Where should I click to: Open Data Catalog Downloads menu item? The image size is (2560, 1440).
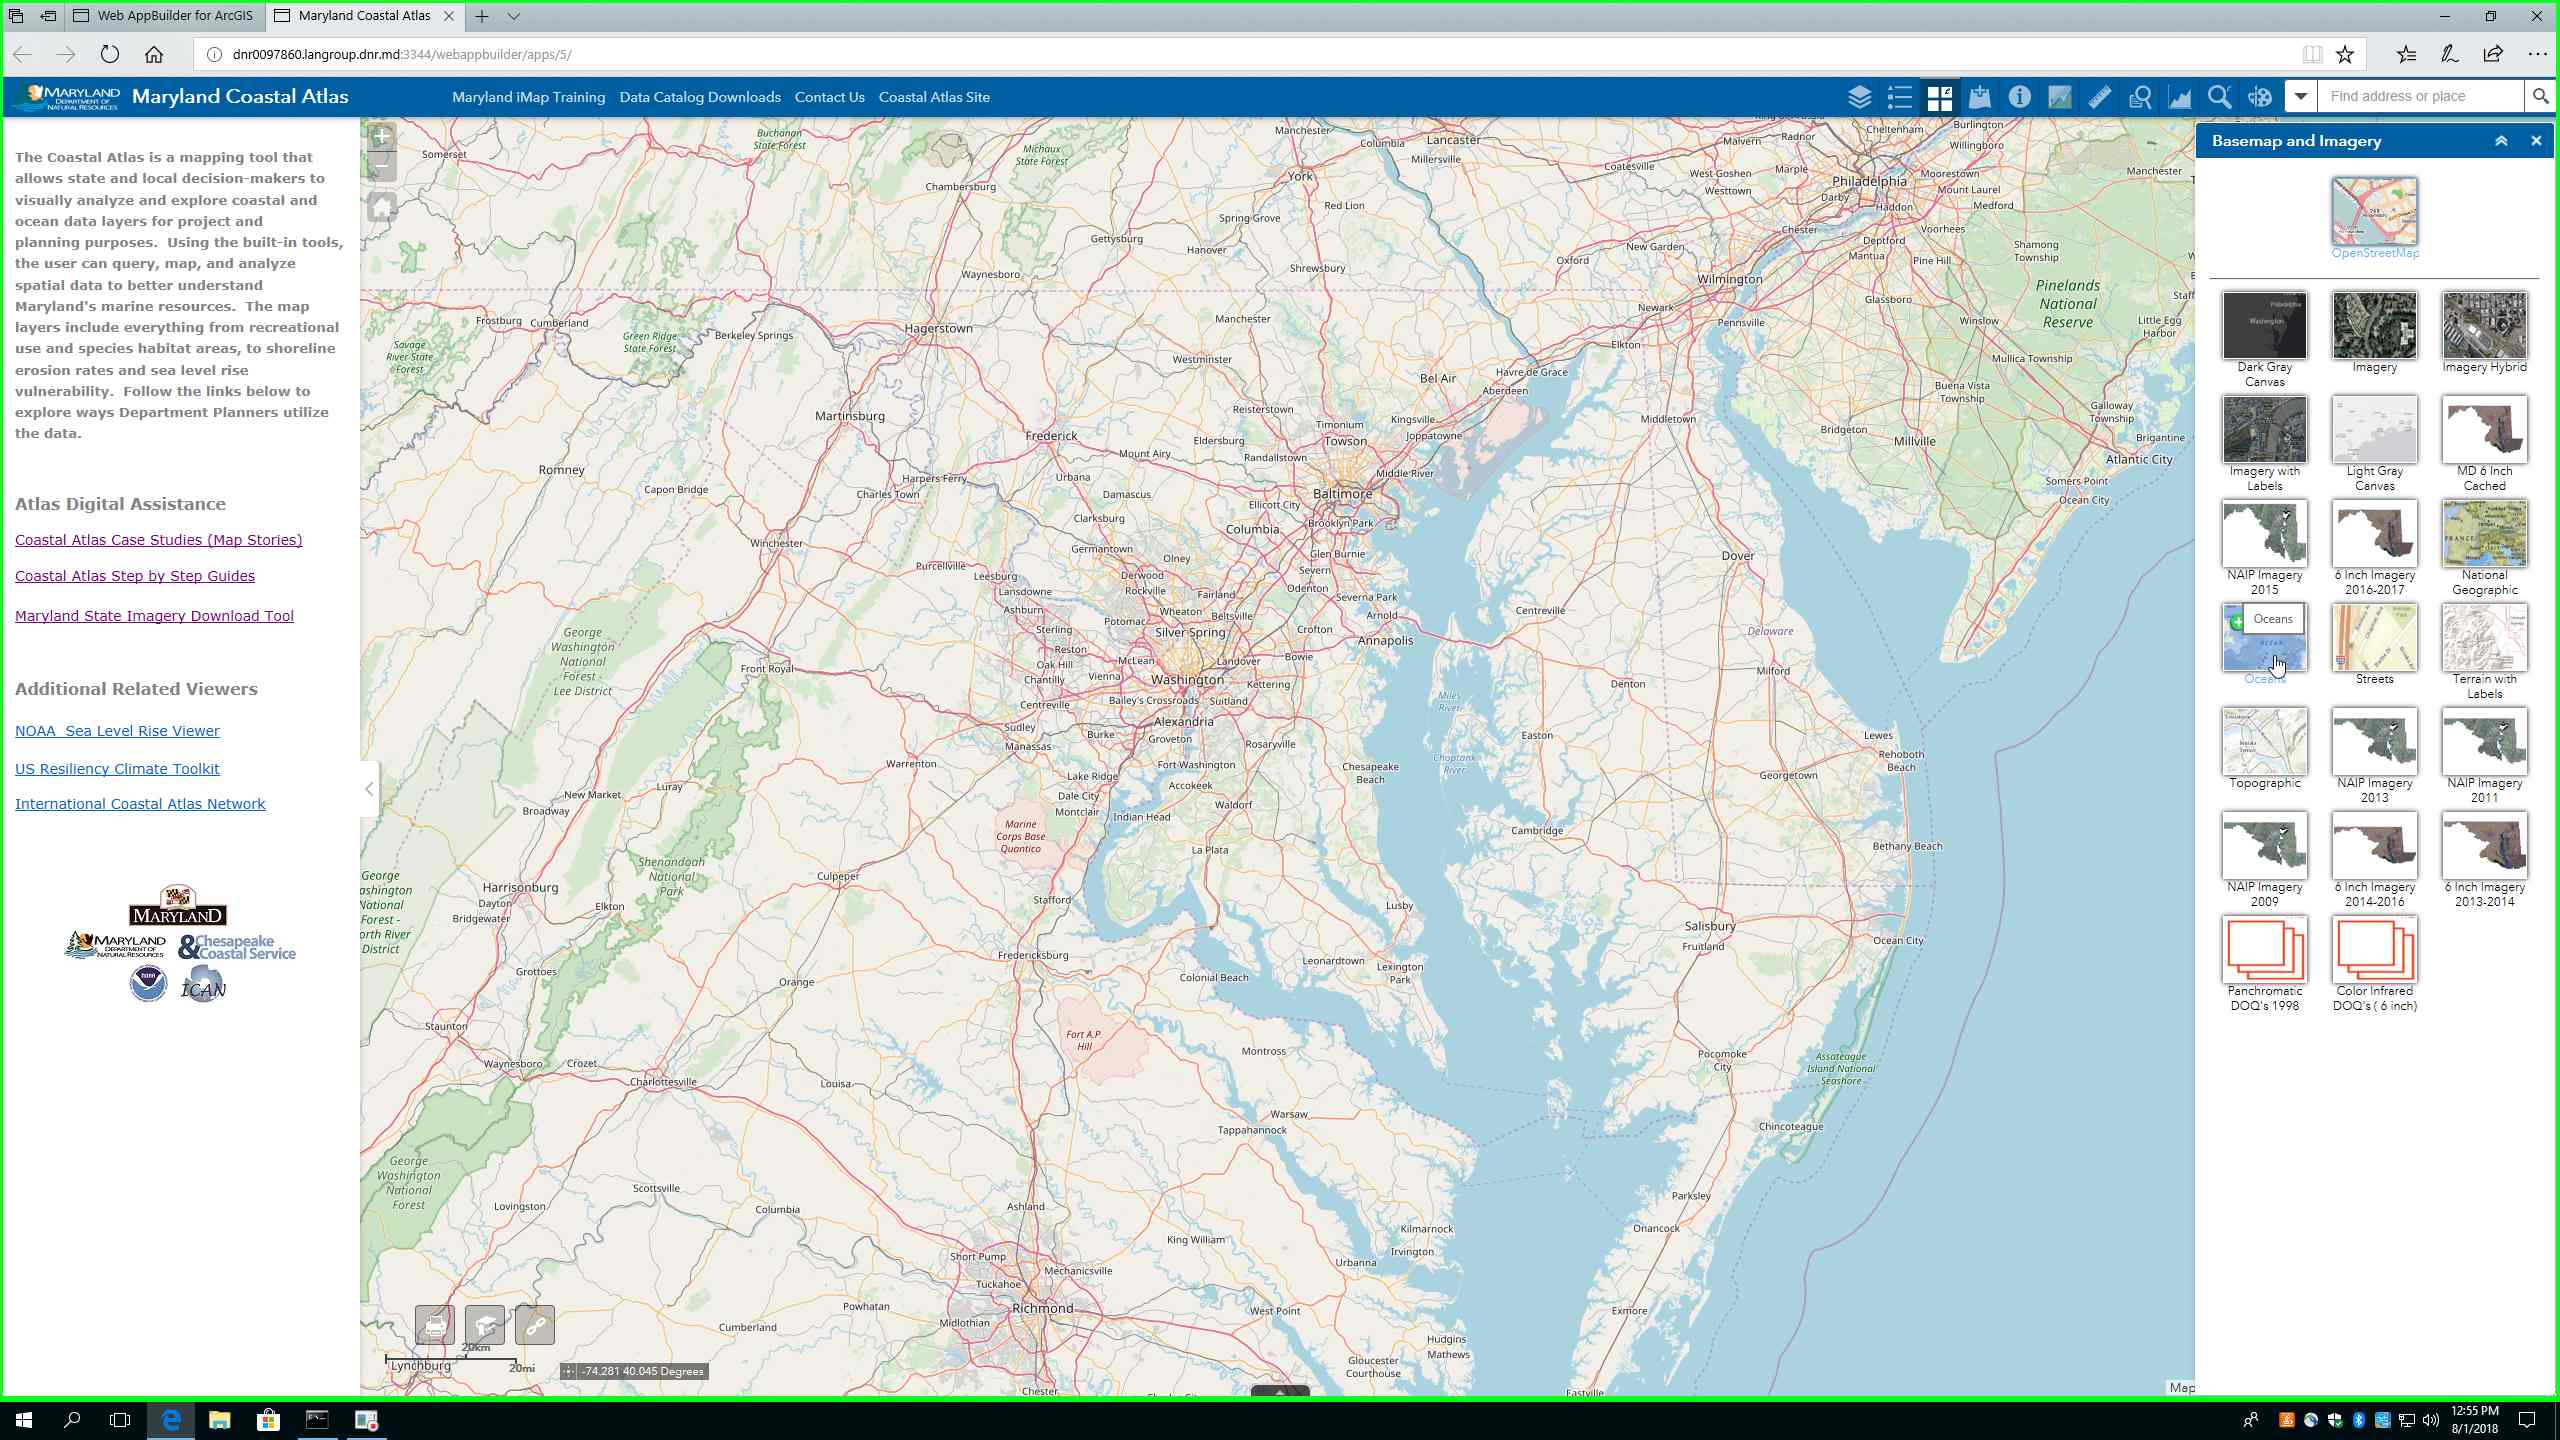[x=699, y=97]
